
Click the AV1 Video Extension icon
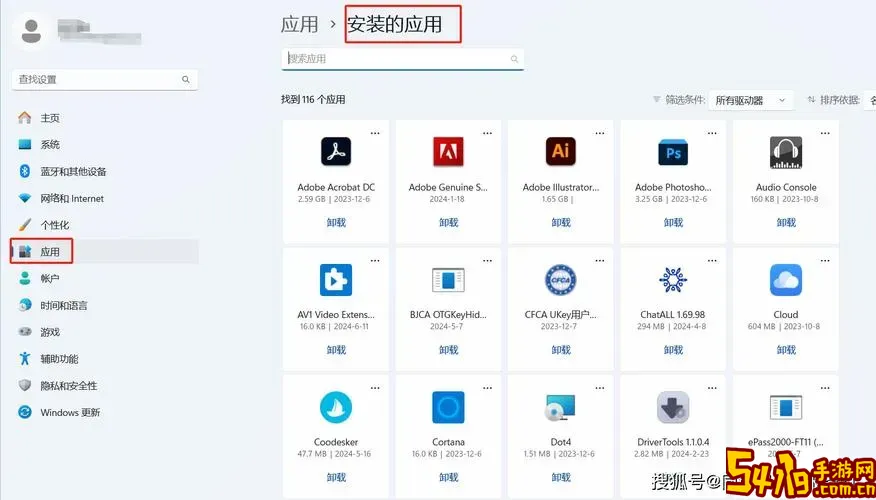tap(336, 280)
